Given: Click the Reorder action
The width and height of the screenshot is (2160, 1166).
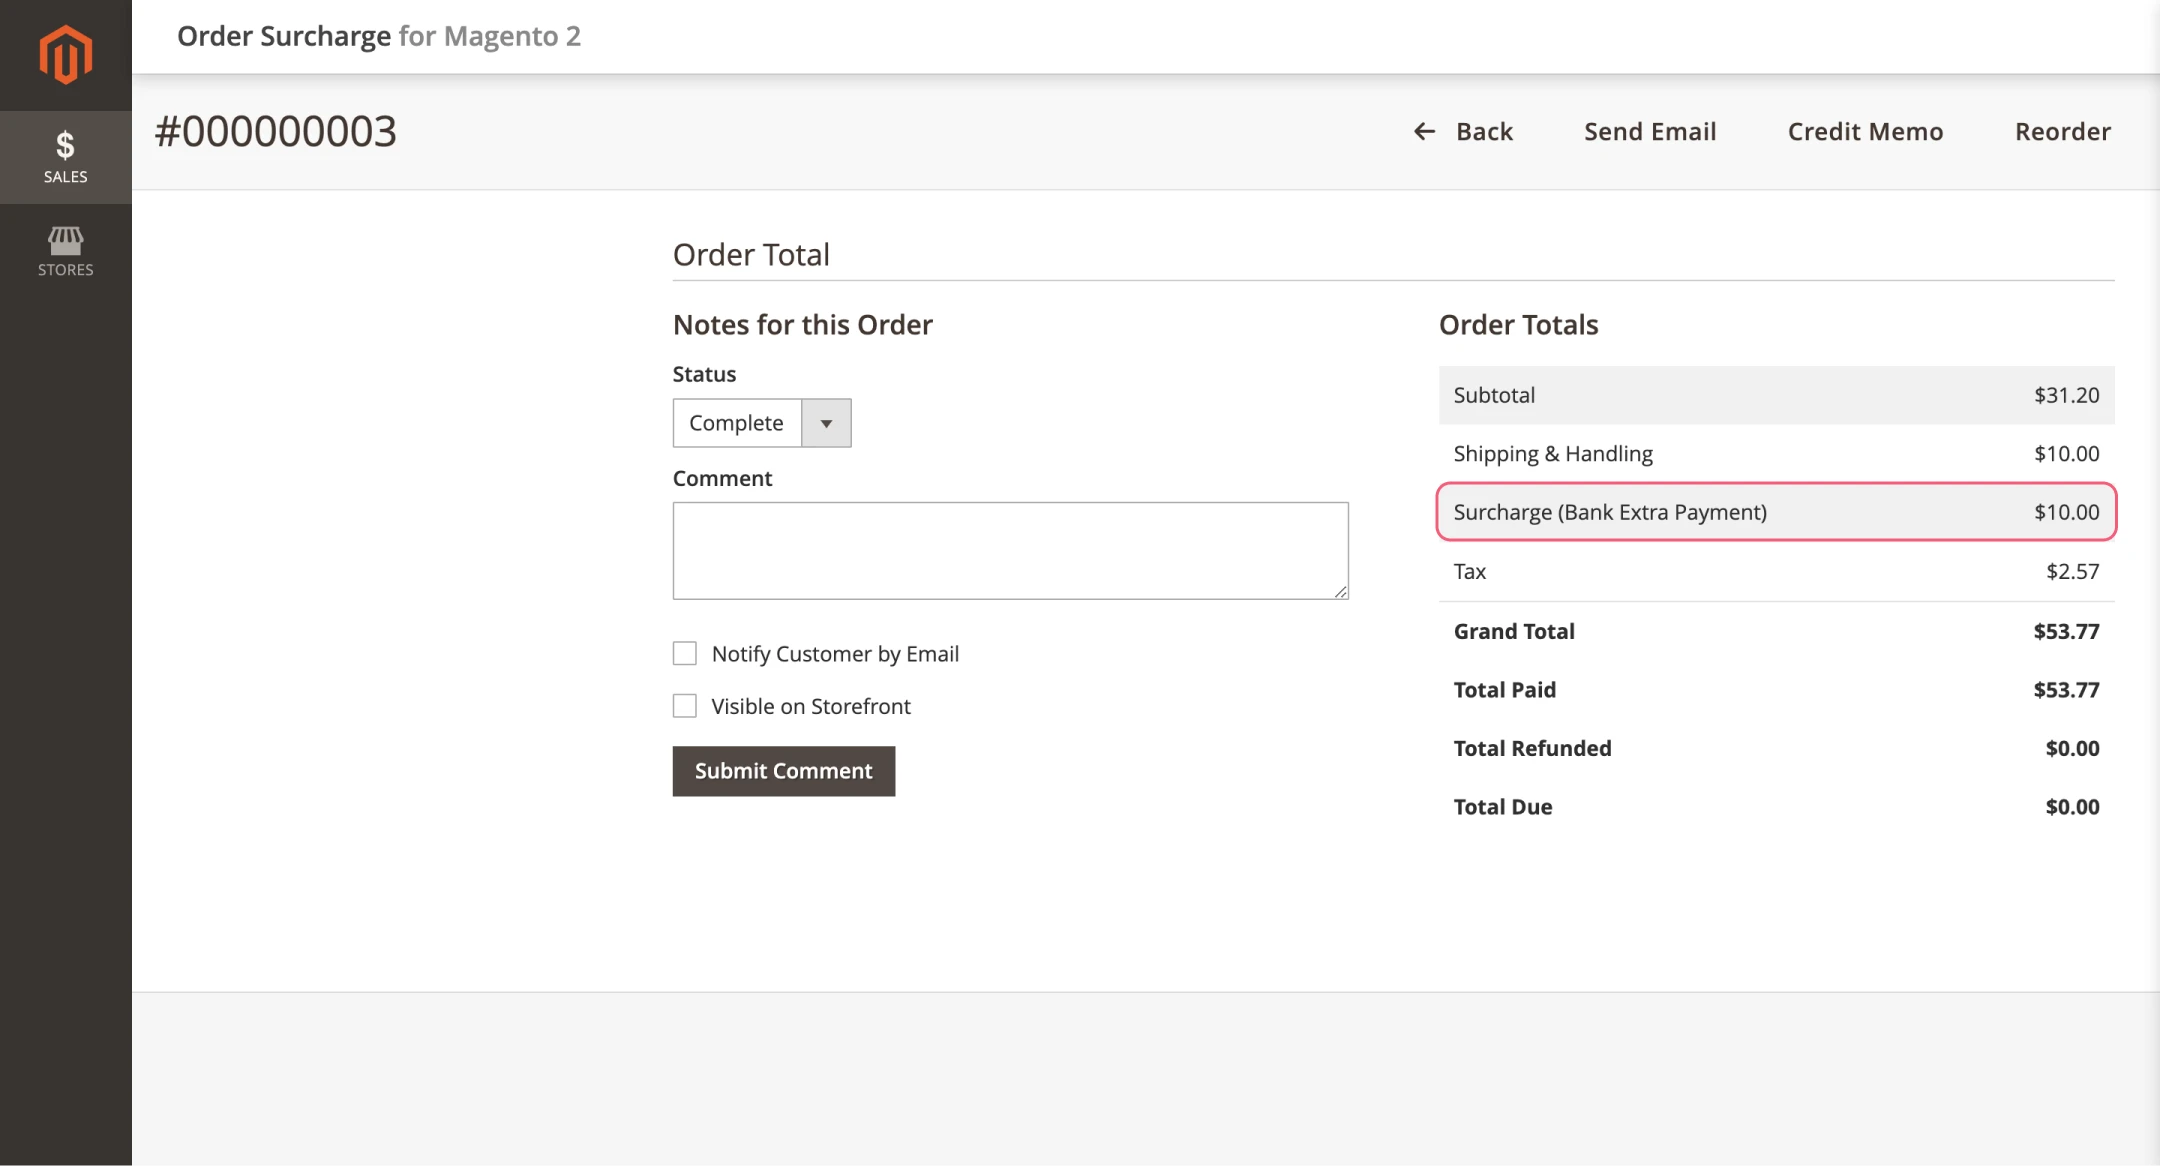Looking at the screenshot, I should [x=2062, y=131].
